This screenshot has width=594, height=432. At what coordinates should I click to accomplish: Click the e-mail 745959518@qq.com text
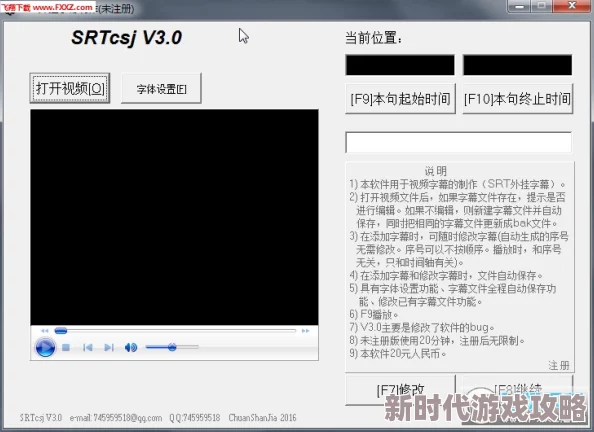coord(116,418)
